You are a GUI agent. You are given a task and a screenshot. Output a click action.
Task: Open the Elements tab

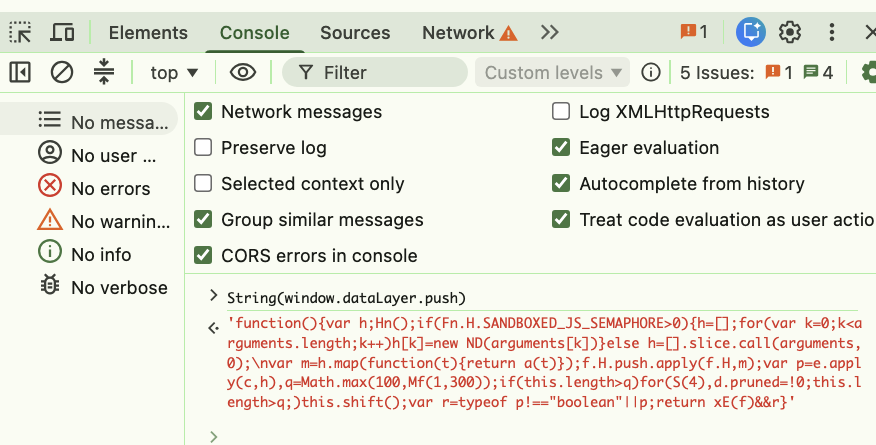click(x=148, y=32)
